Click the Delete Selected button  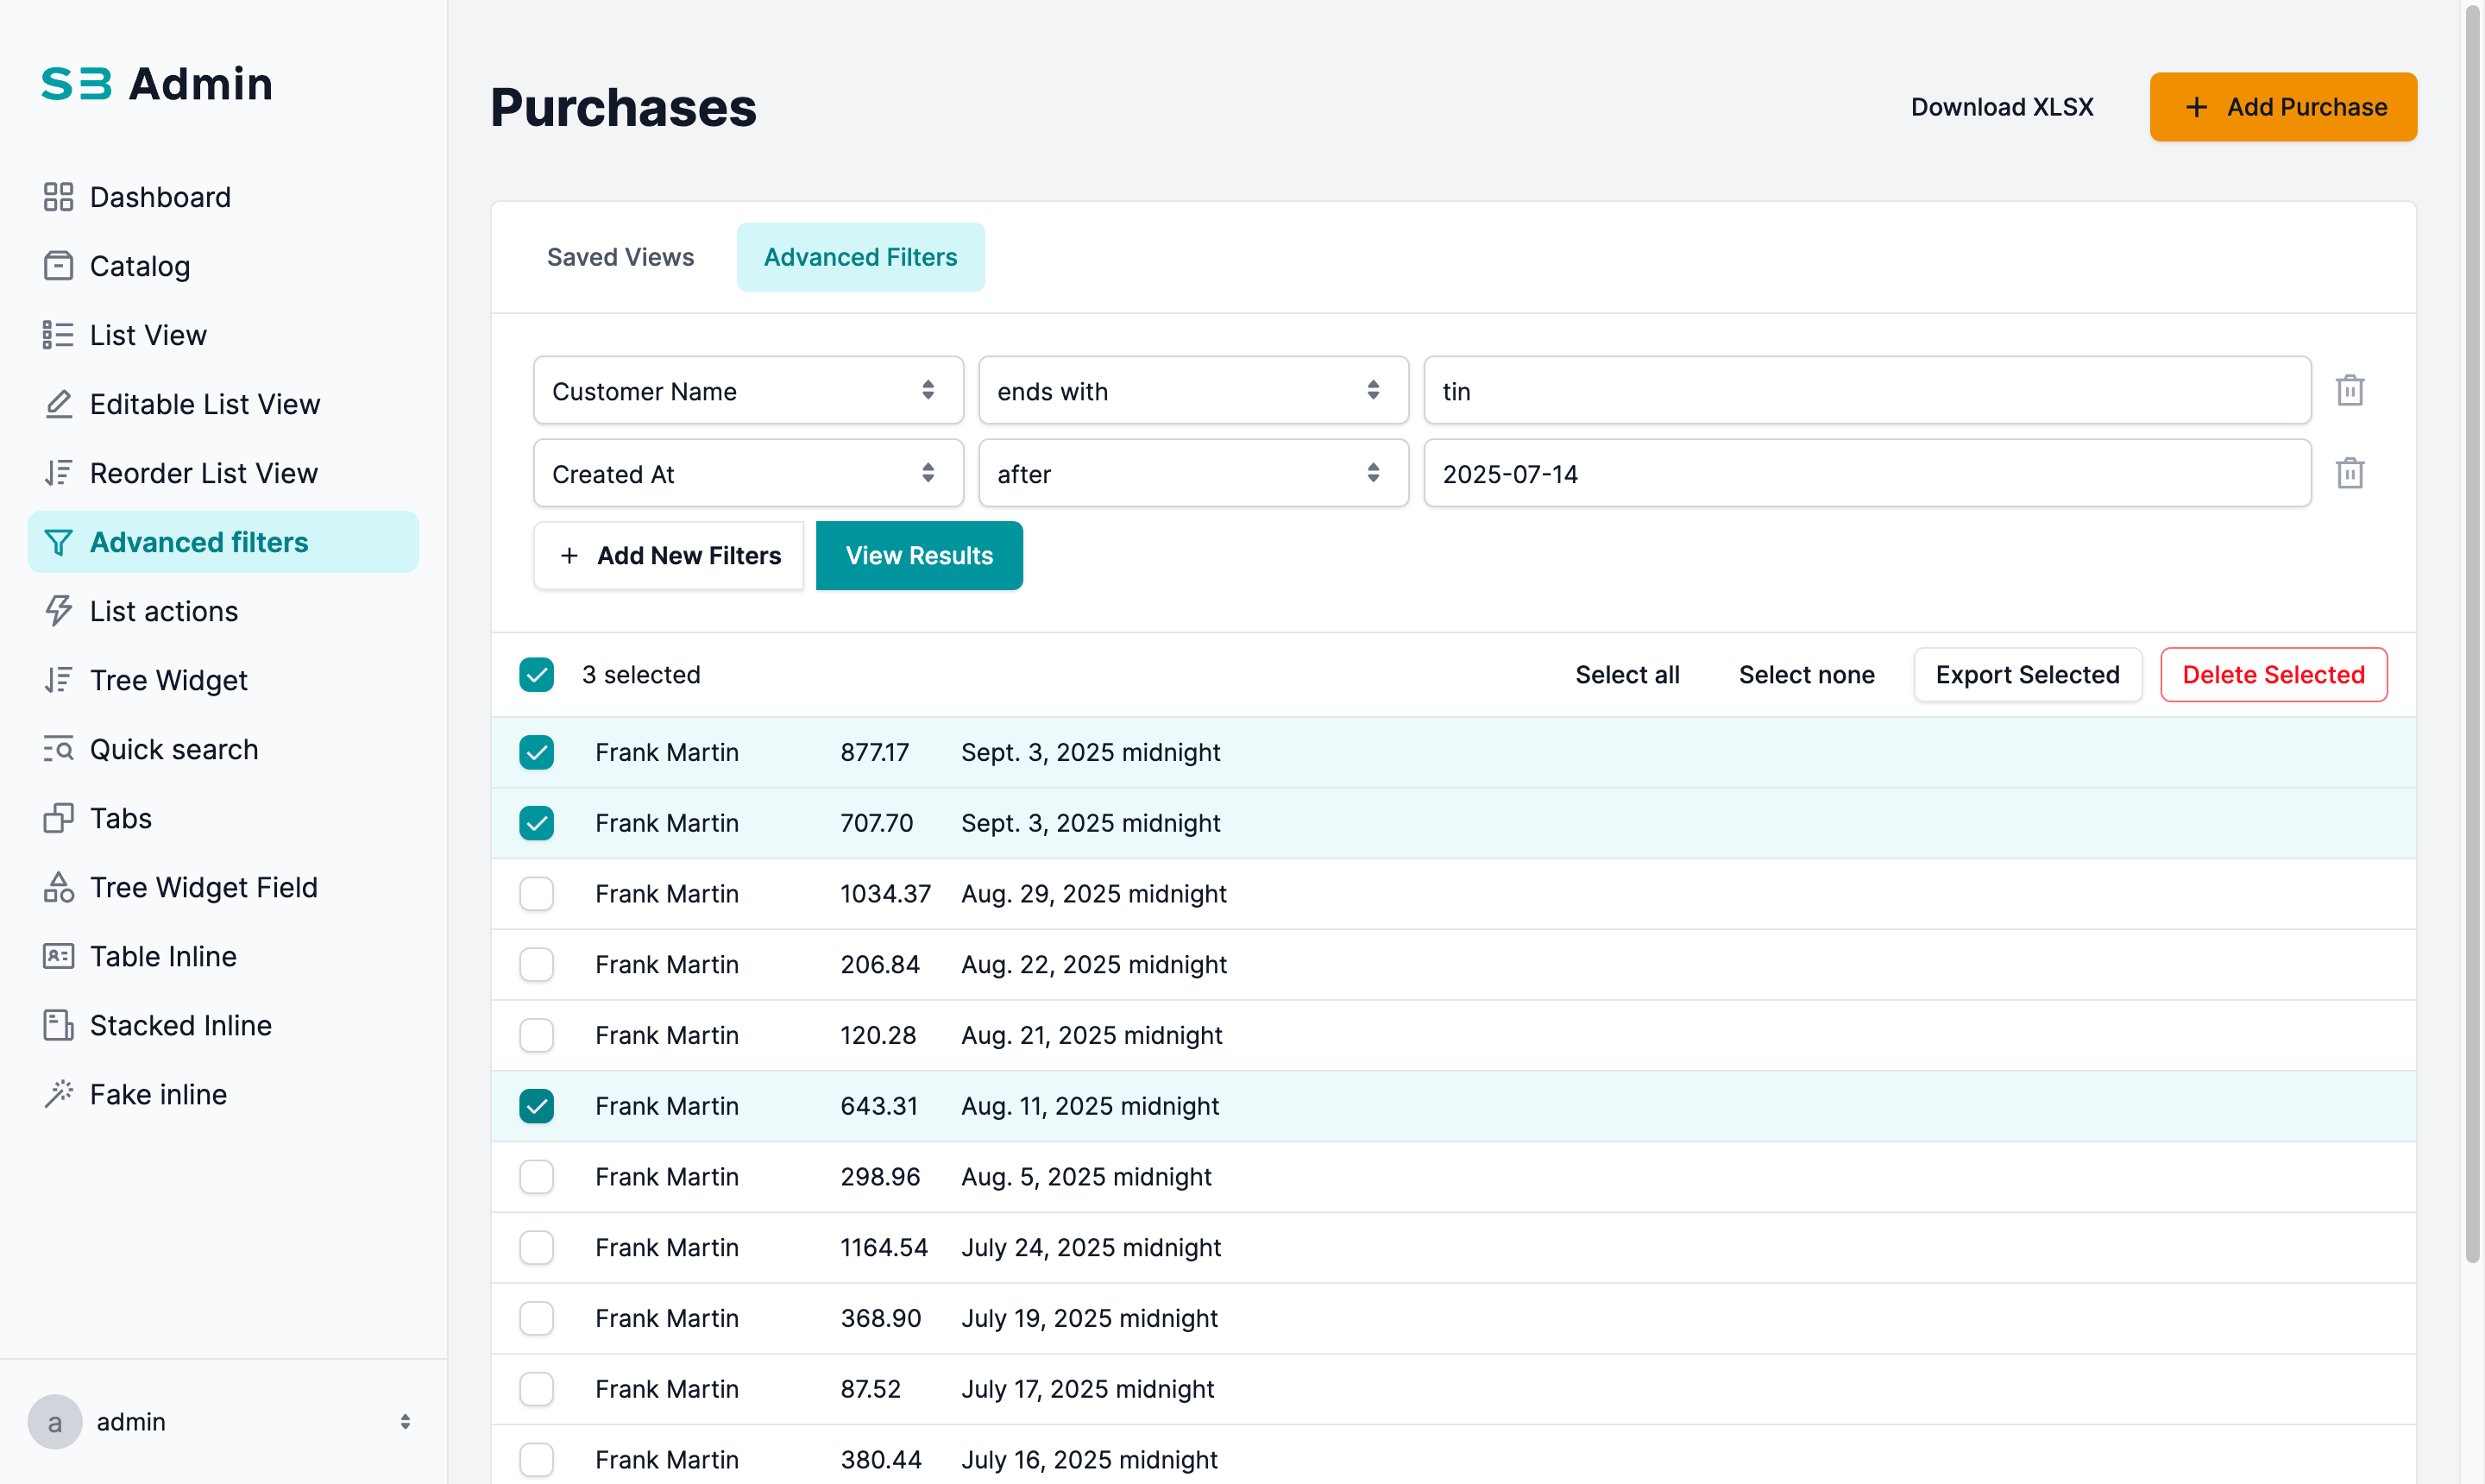2272,675
